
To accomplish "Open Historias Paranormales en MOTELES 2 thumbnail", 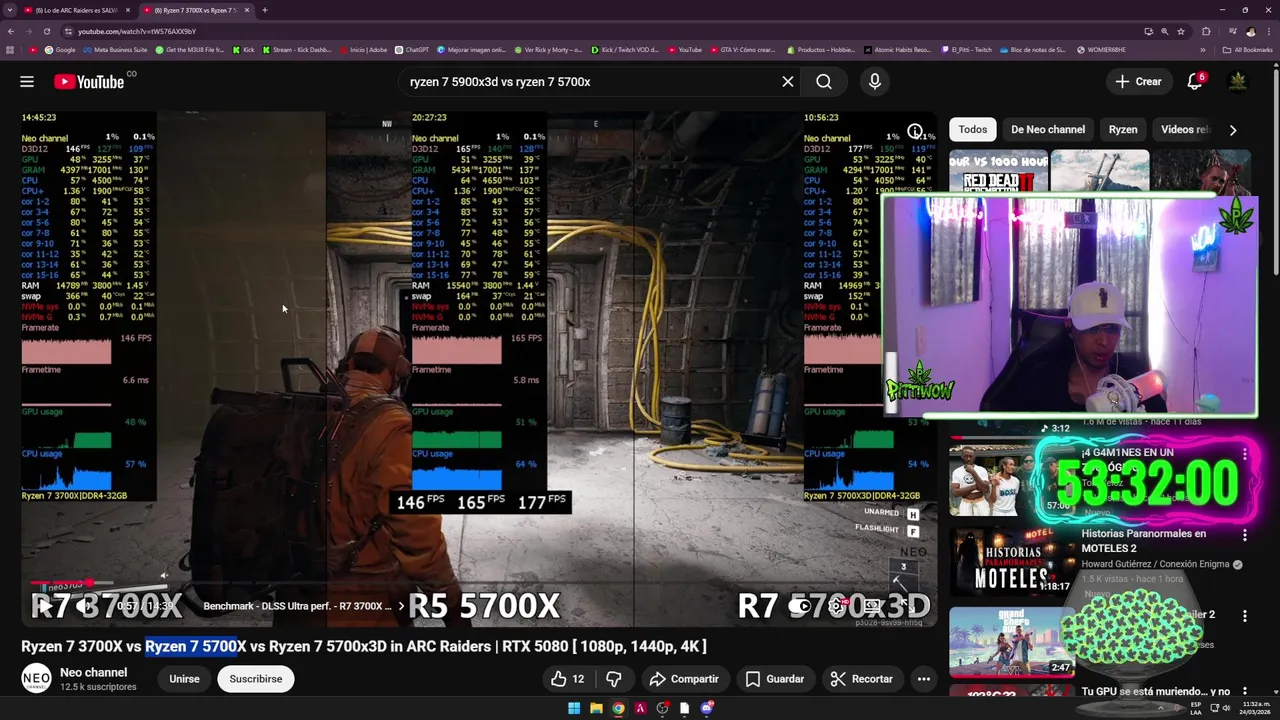I will [x=1011, y=560].
